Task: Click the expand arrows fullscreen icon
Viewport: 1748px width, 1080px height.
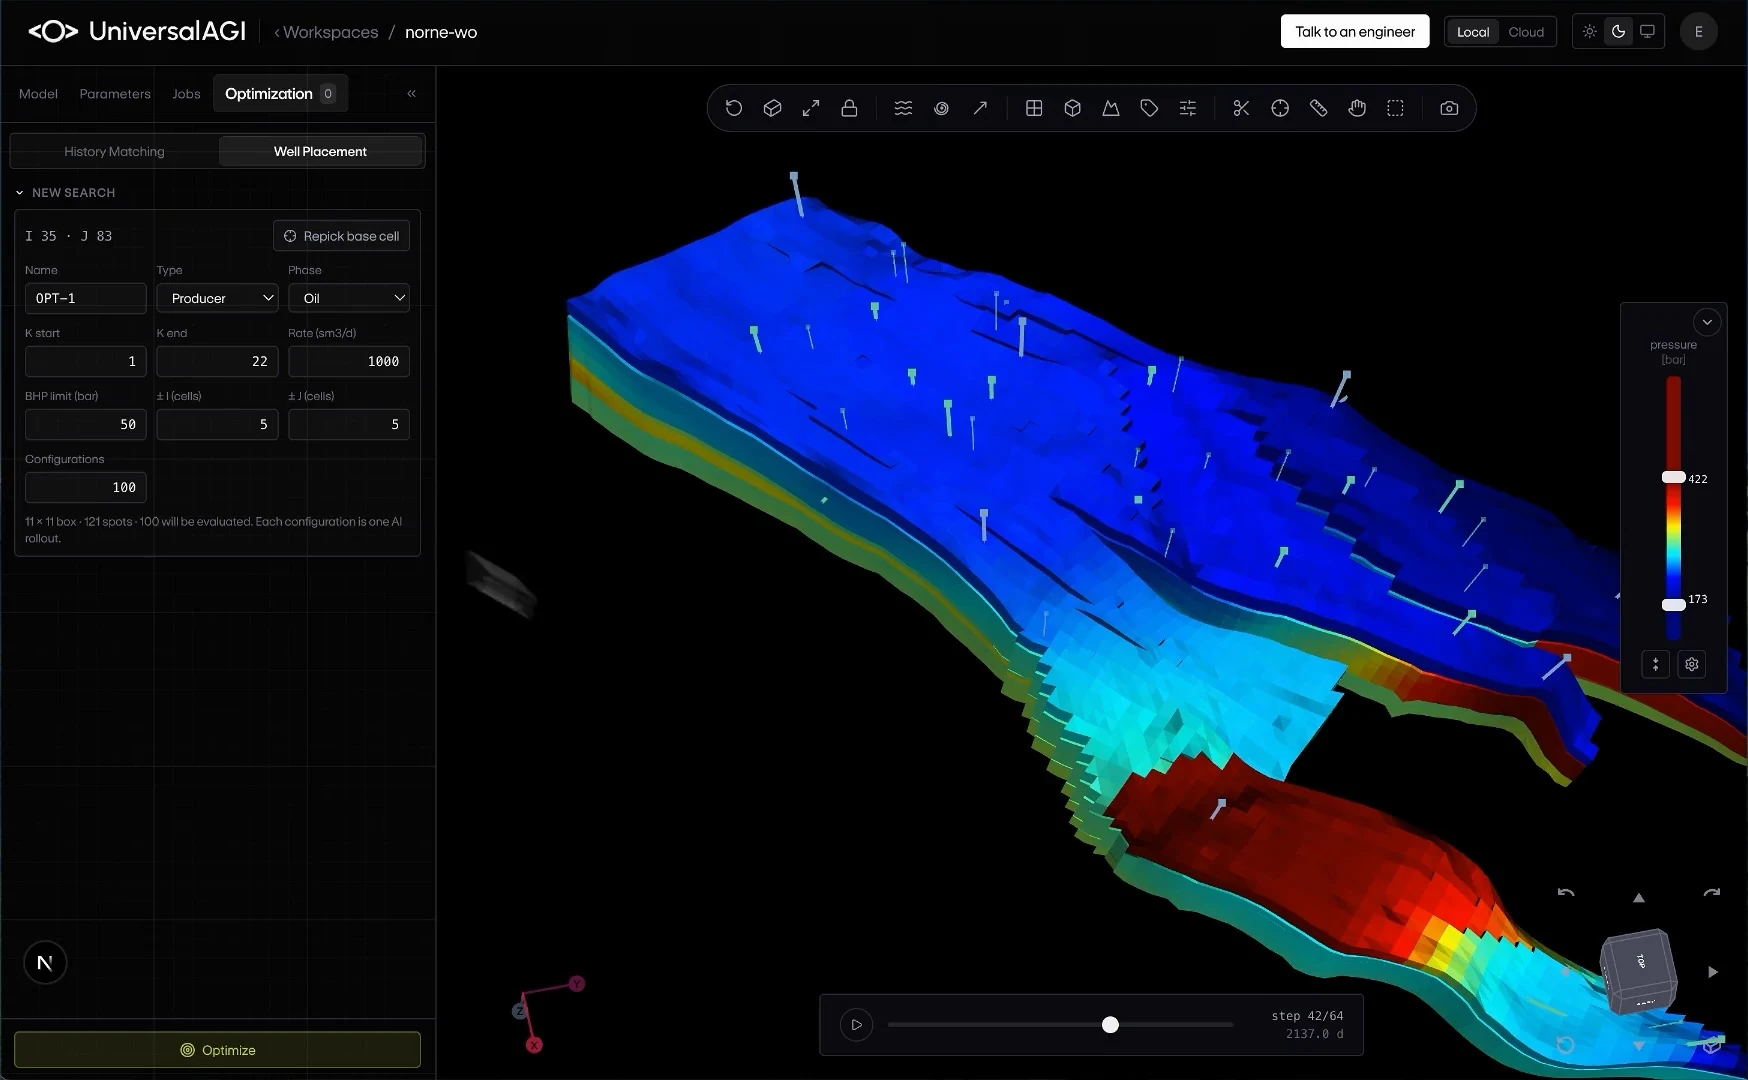Action: click(811, 108)
